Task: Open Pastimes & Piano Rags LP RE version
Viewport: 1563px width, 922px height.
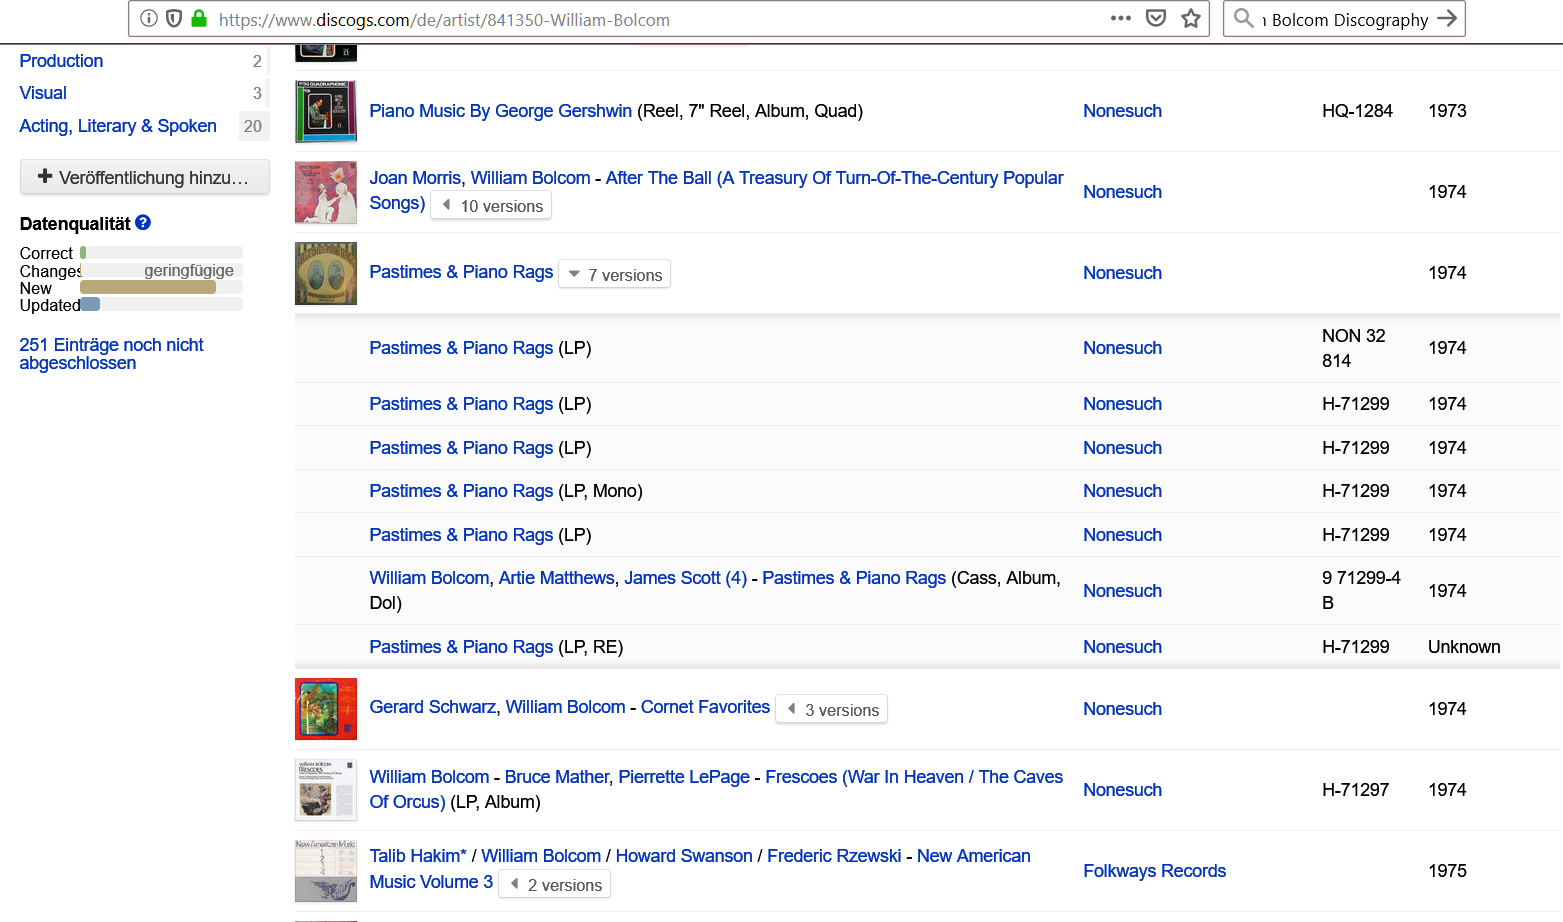Action: (461, 647)
